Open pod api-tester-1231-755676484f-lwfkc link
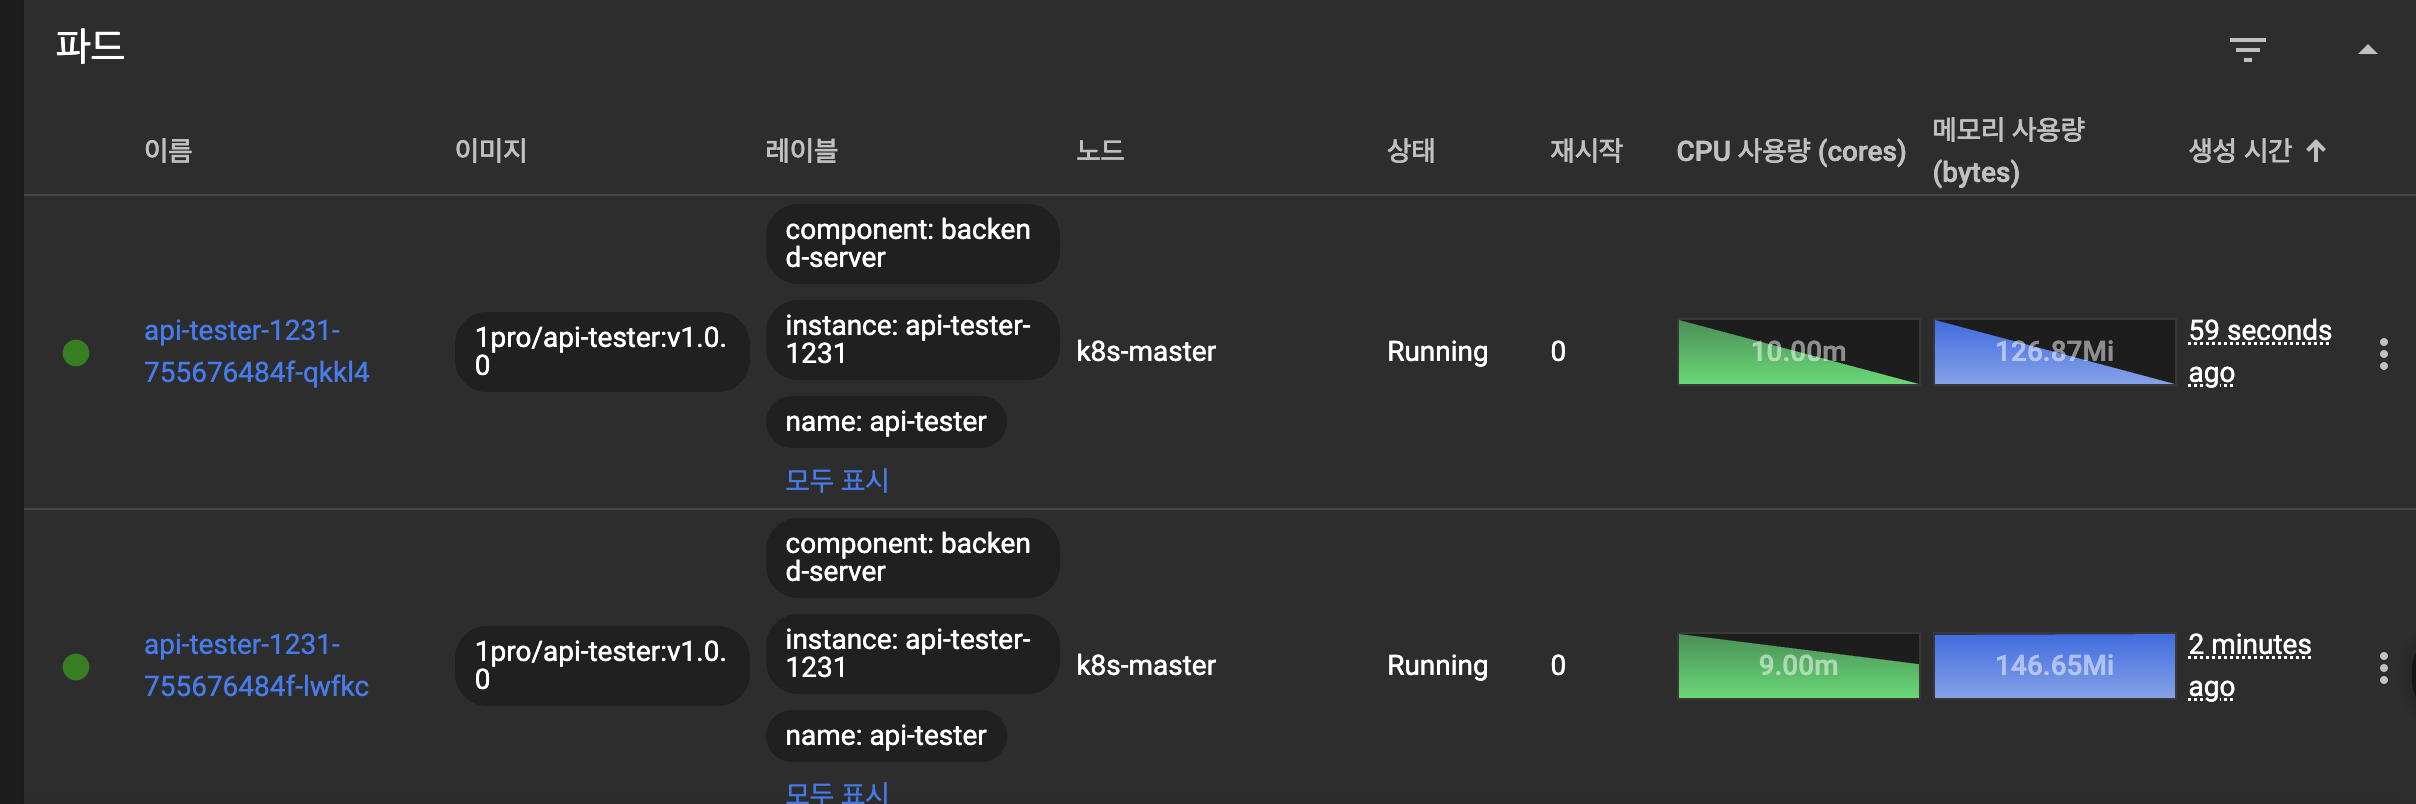Viewport: 2416px width, 804px height. click(257, 665)
